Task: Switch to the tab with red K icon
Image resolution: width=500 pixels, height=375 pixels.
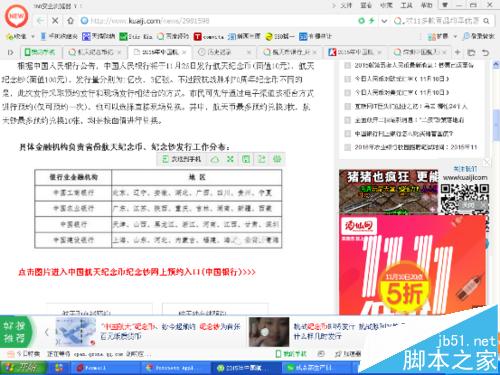Action: (355, 52)
